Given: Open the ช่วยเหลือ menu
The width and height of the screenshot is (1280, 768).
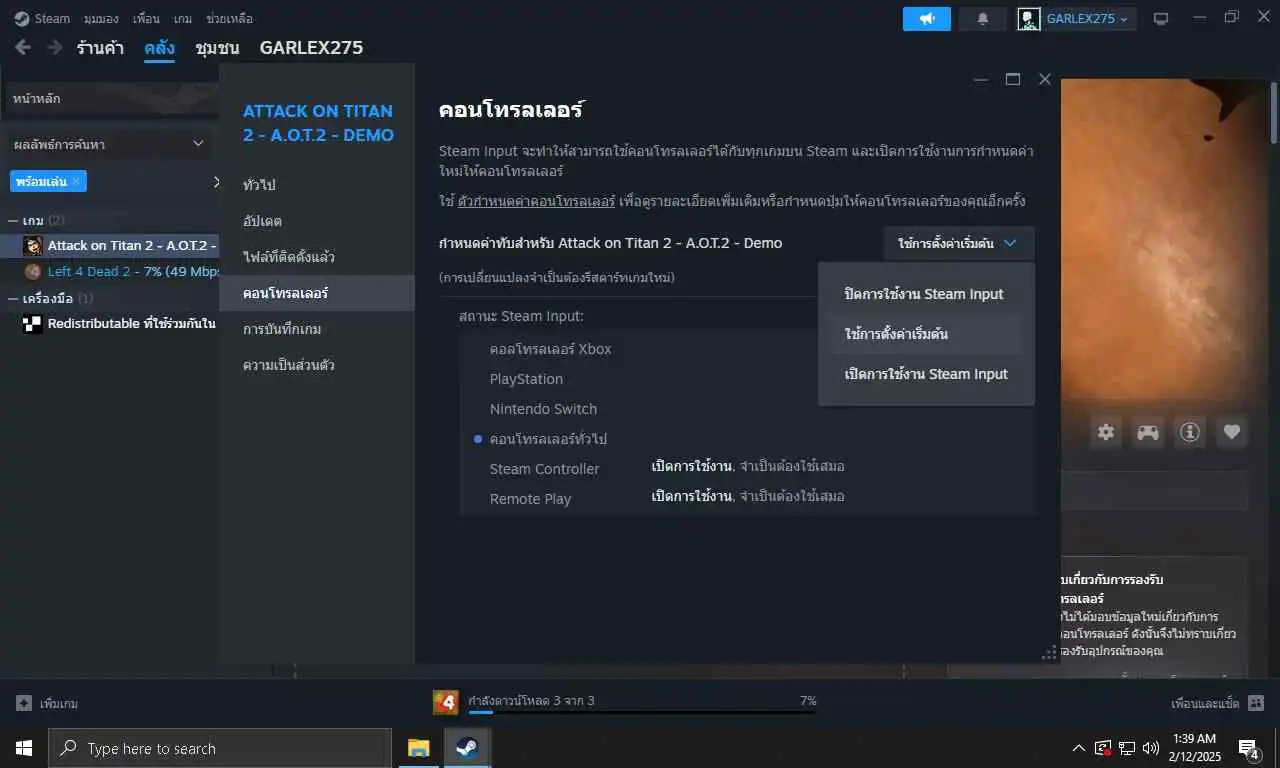Looking at the screenshot, I should click(229, 18).
